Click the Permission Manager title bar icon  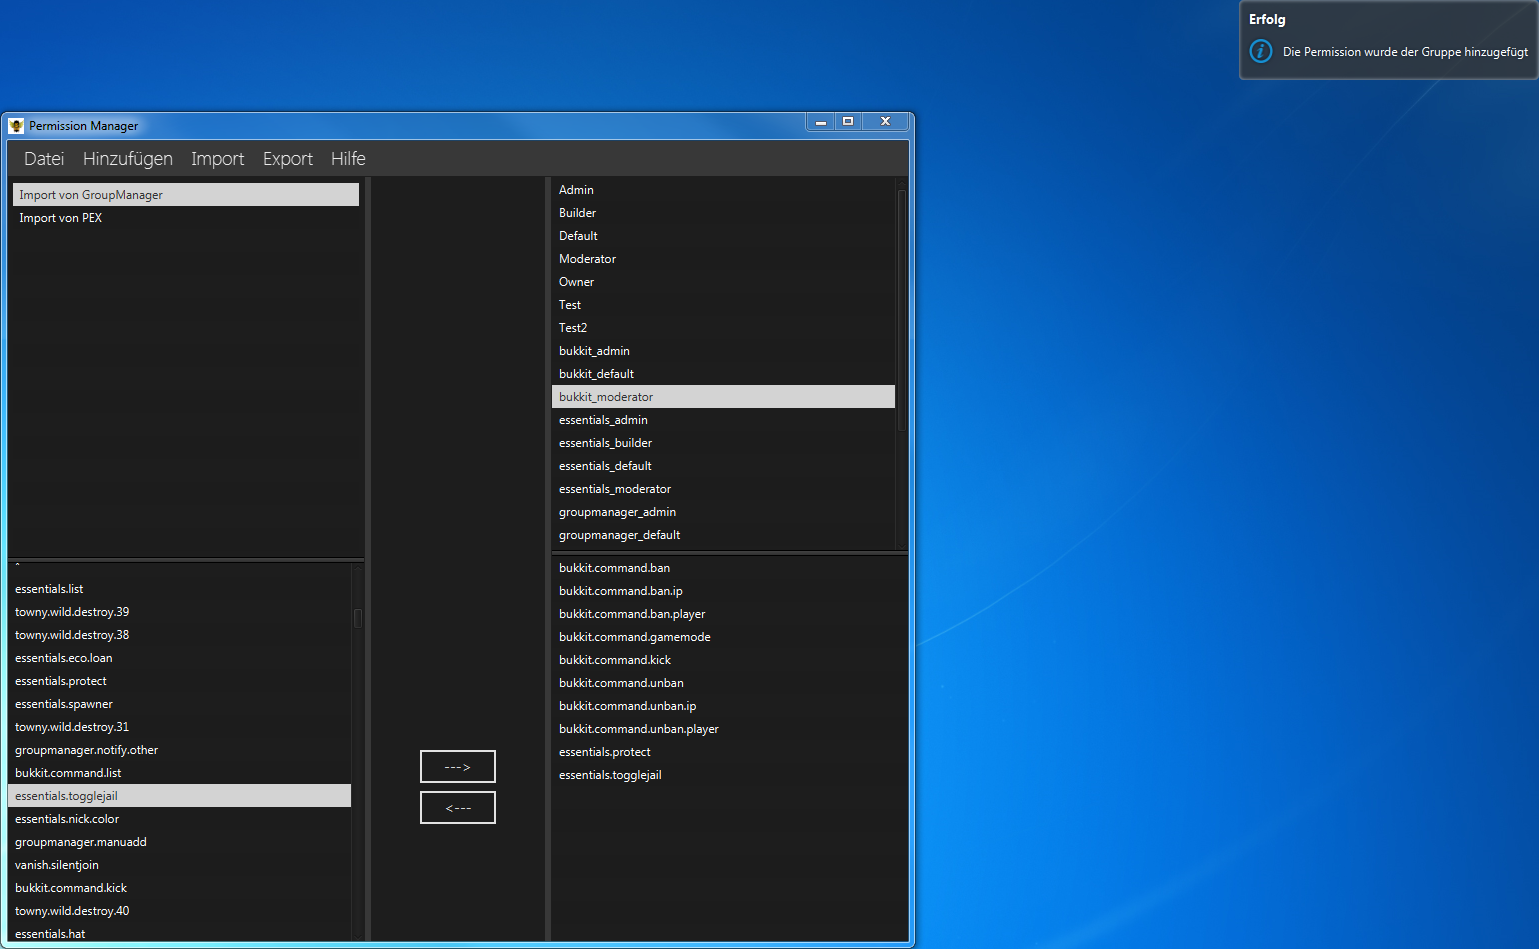[16, 126]
